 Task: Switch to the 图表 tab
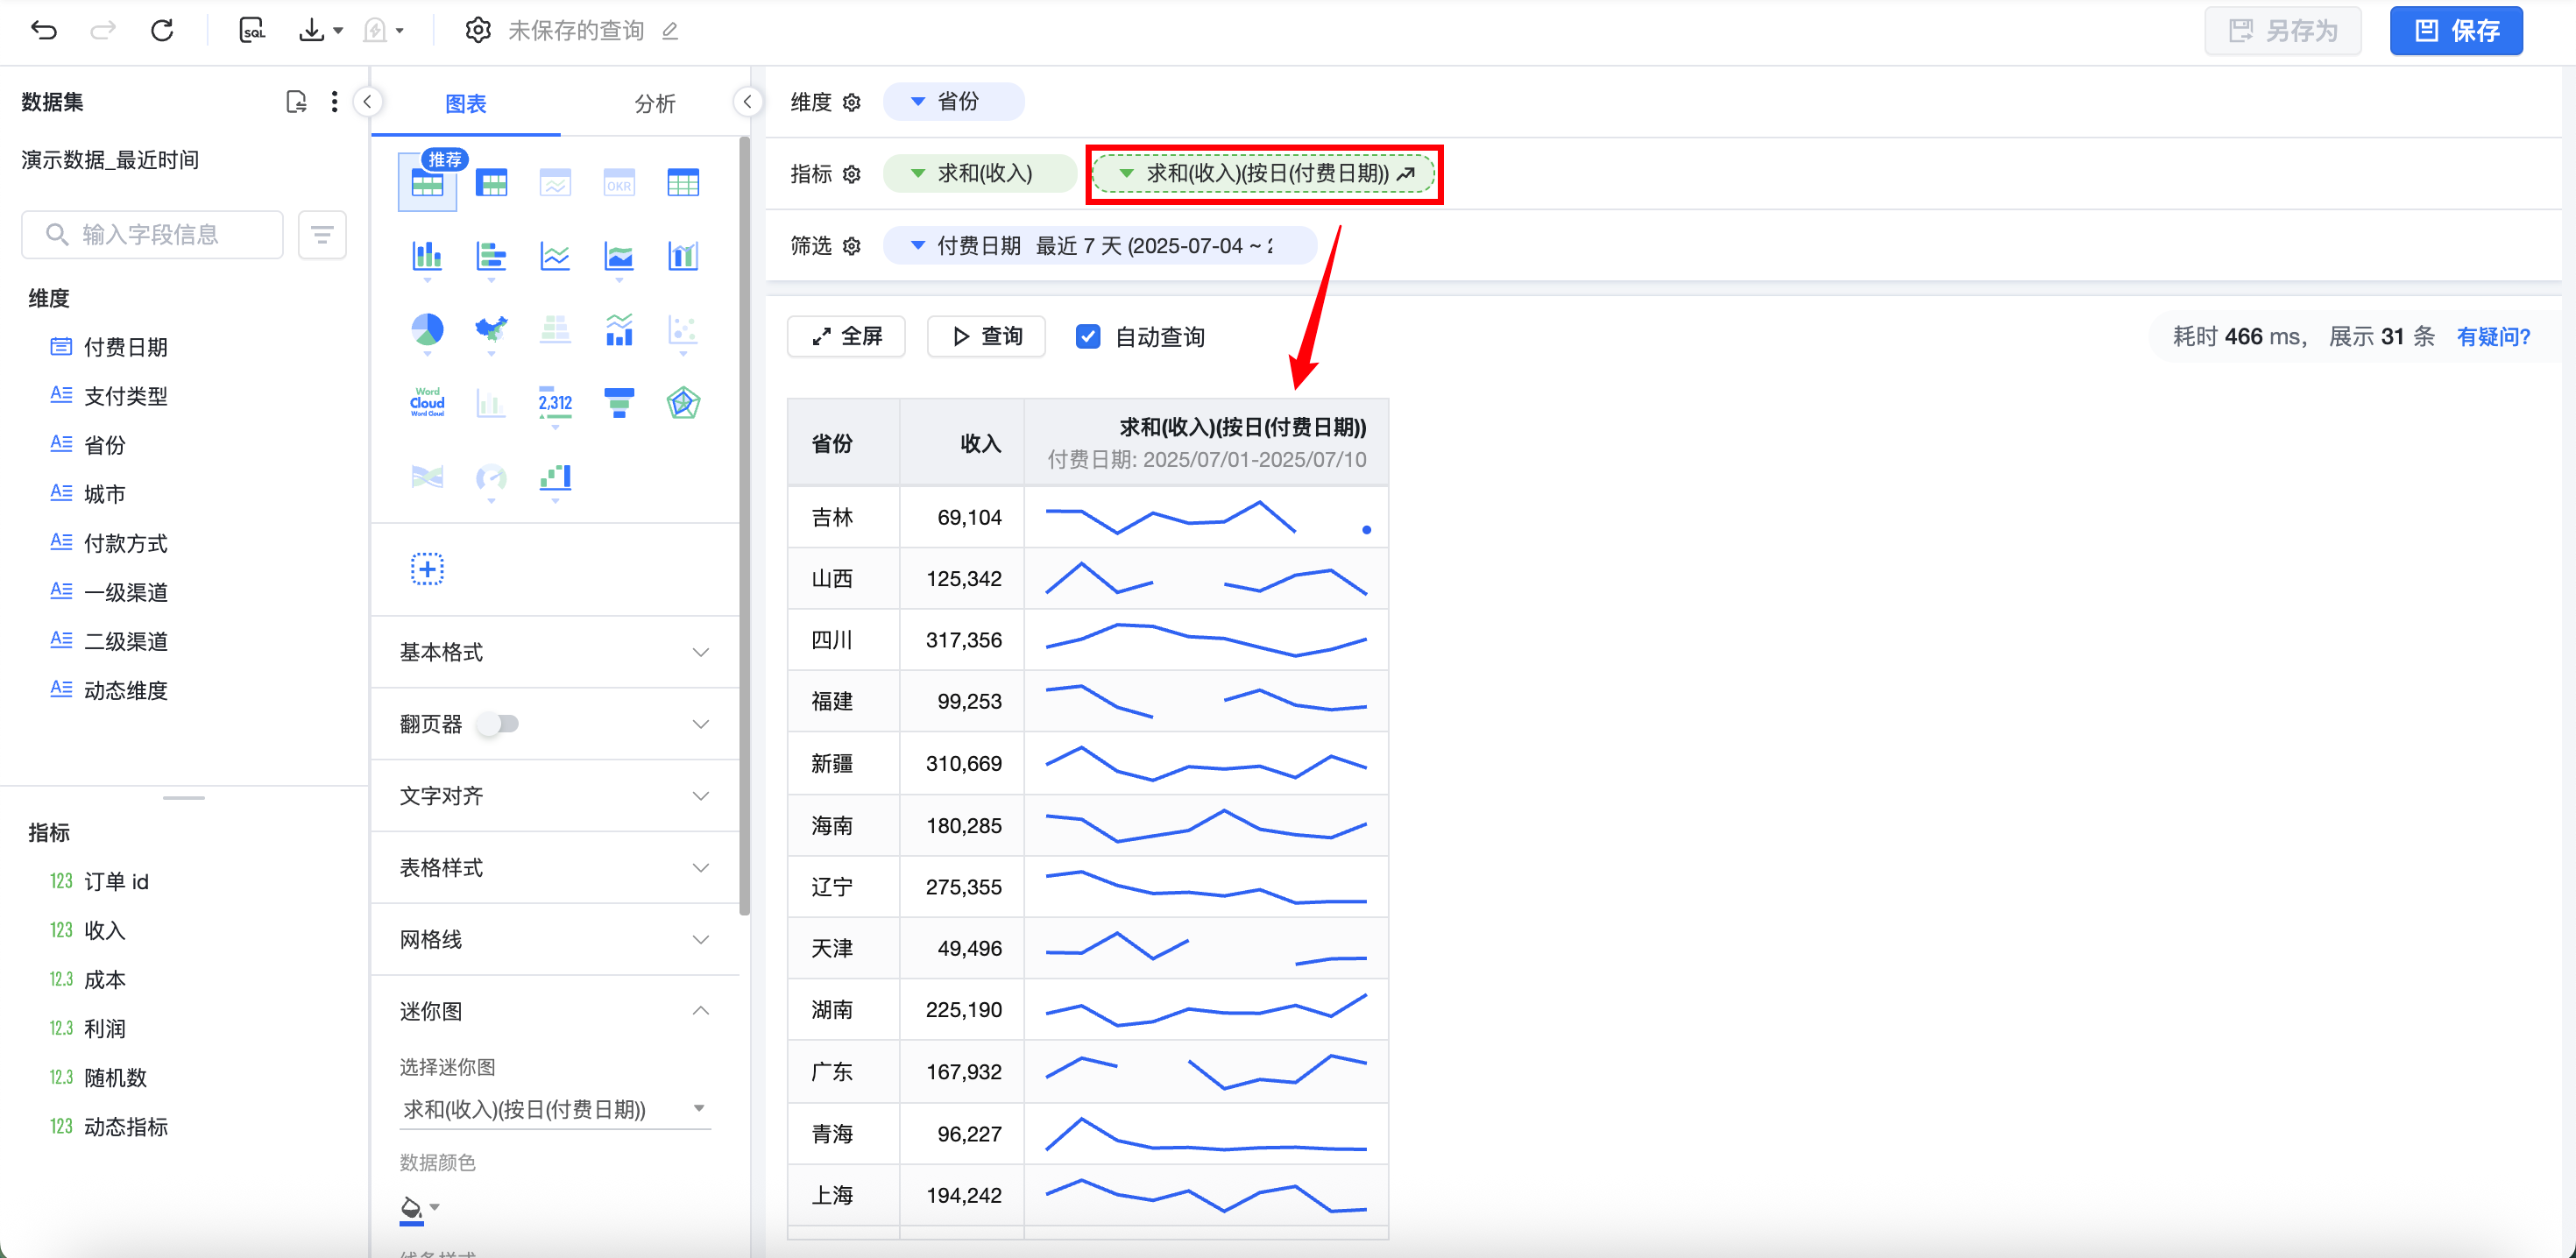(x=466, y=103)
